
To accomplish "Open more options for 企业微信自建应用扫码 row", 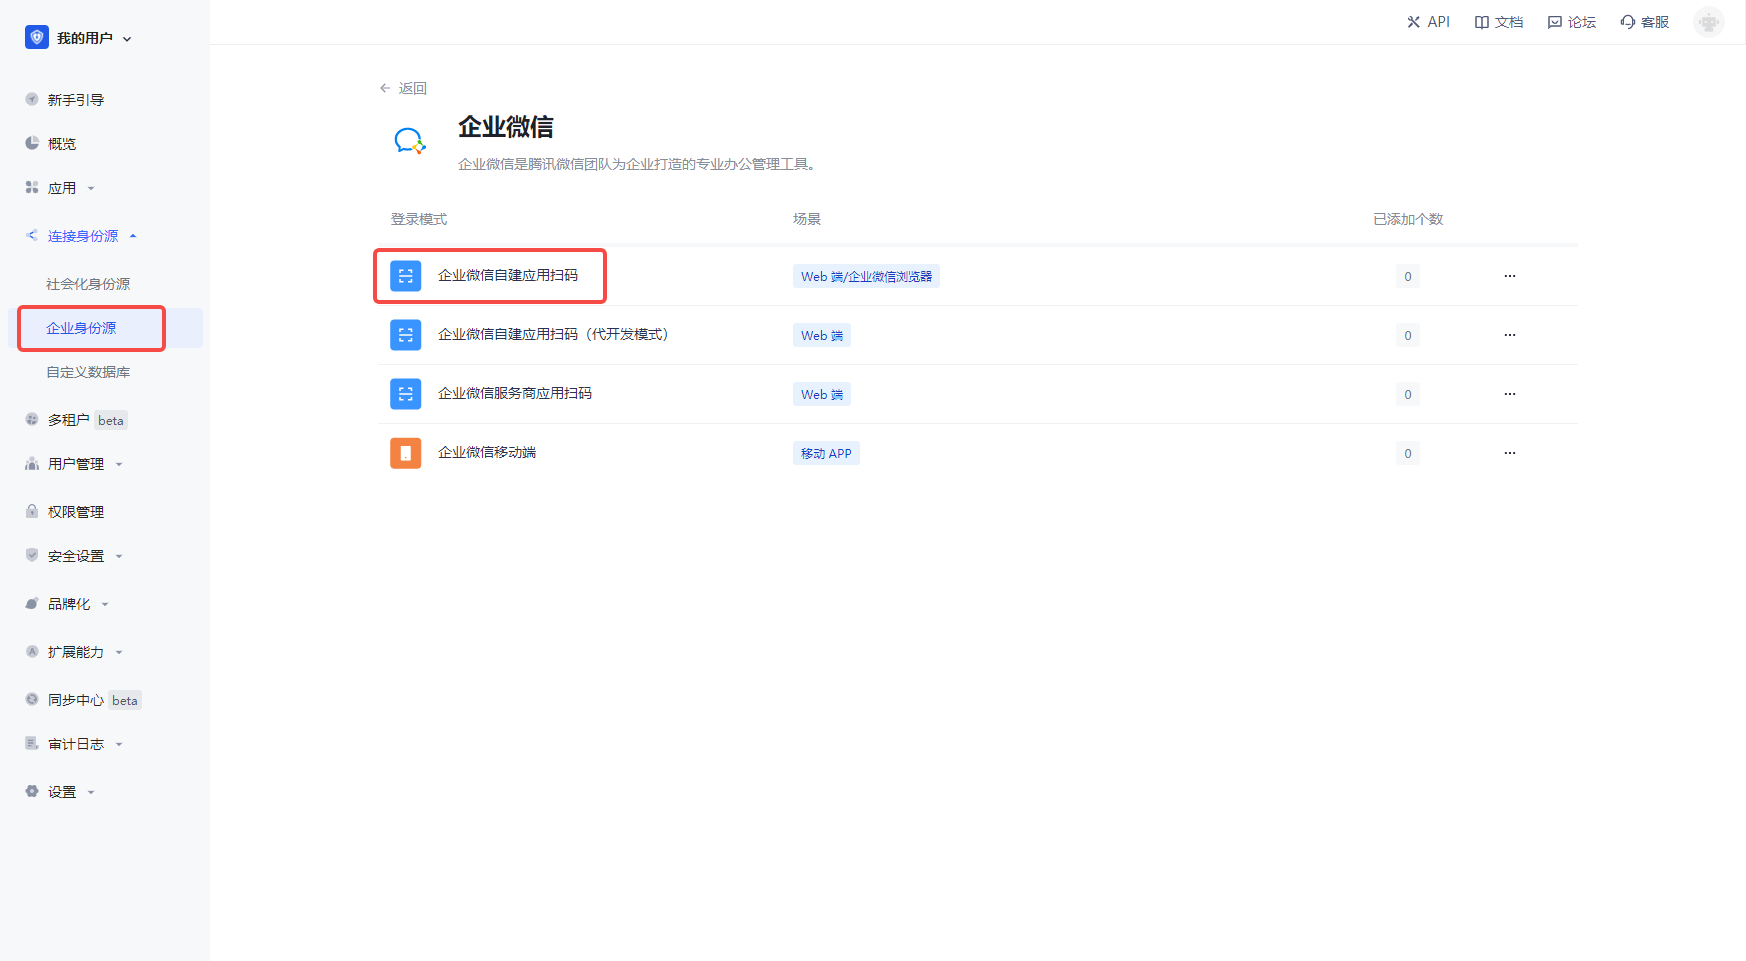I will (1509, 276).
